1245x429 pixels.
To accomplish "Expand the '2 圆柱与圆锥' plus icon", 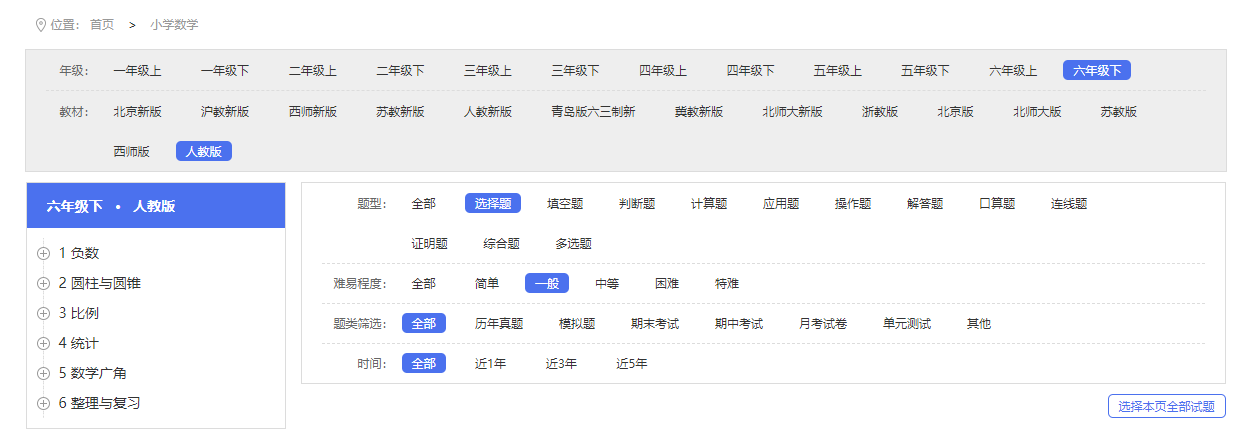I will coord(43,284).
